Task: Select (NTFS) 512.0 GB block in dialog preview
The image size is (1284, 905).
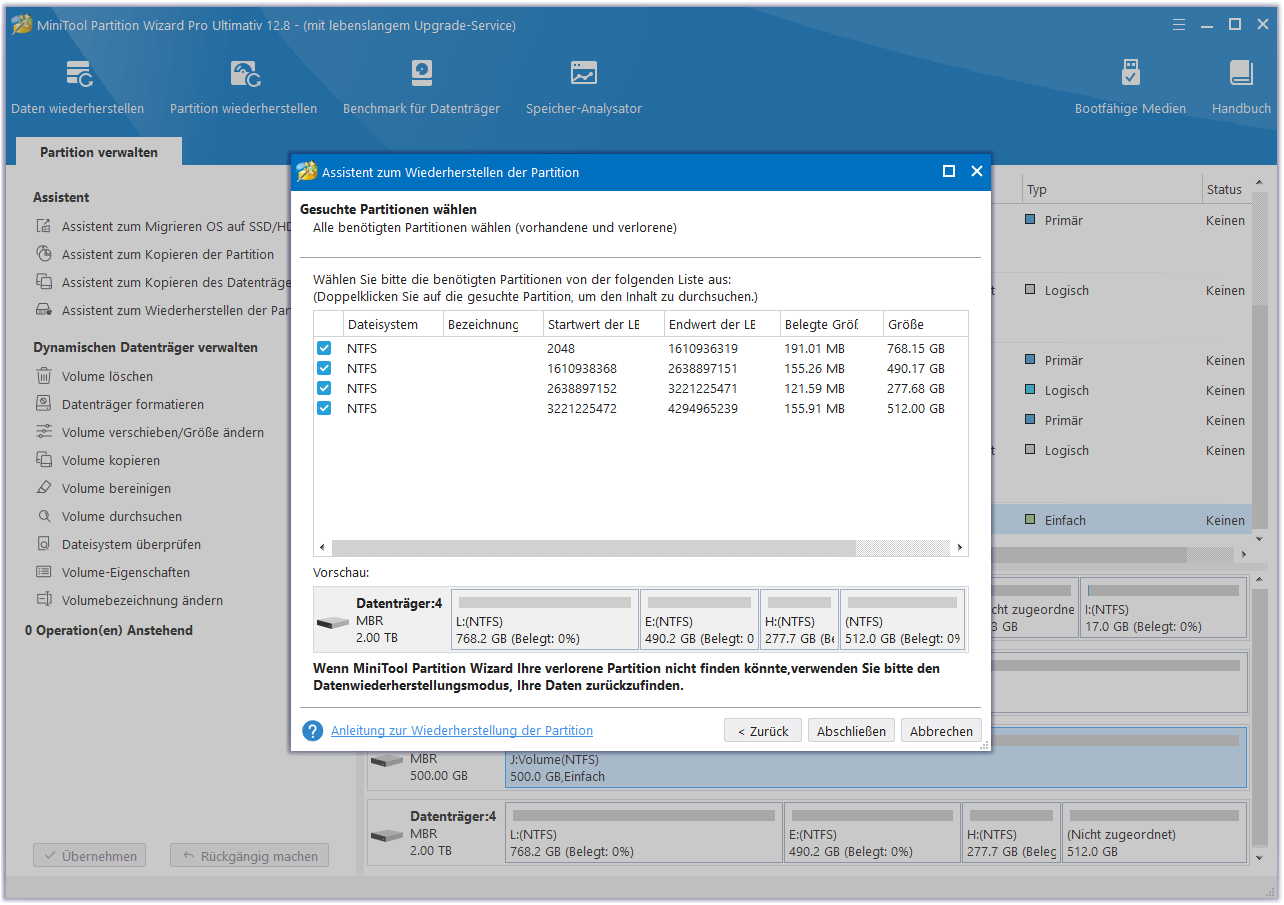Action: pyautogui.click(x=903, y=620)
